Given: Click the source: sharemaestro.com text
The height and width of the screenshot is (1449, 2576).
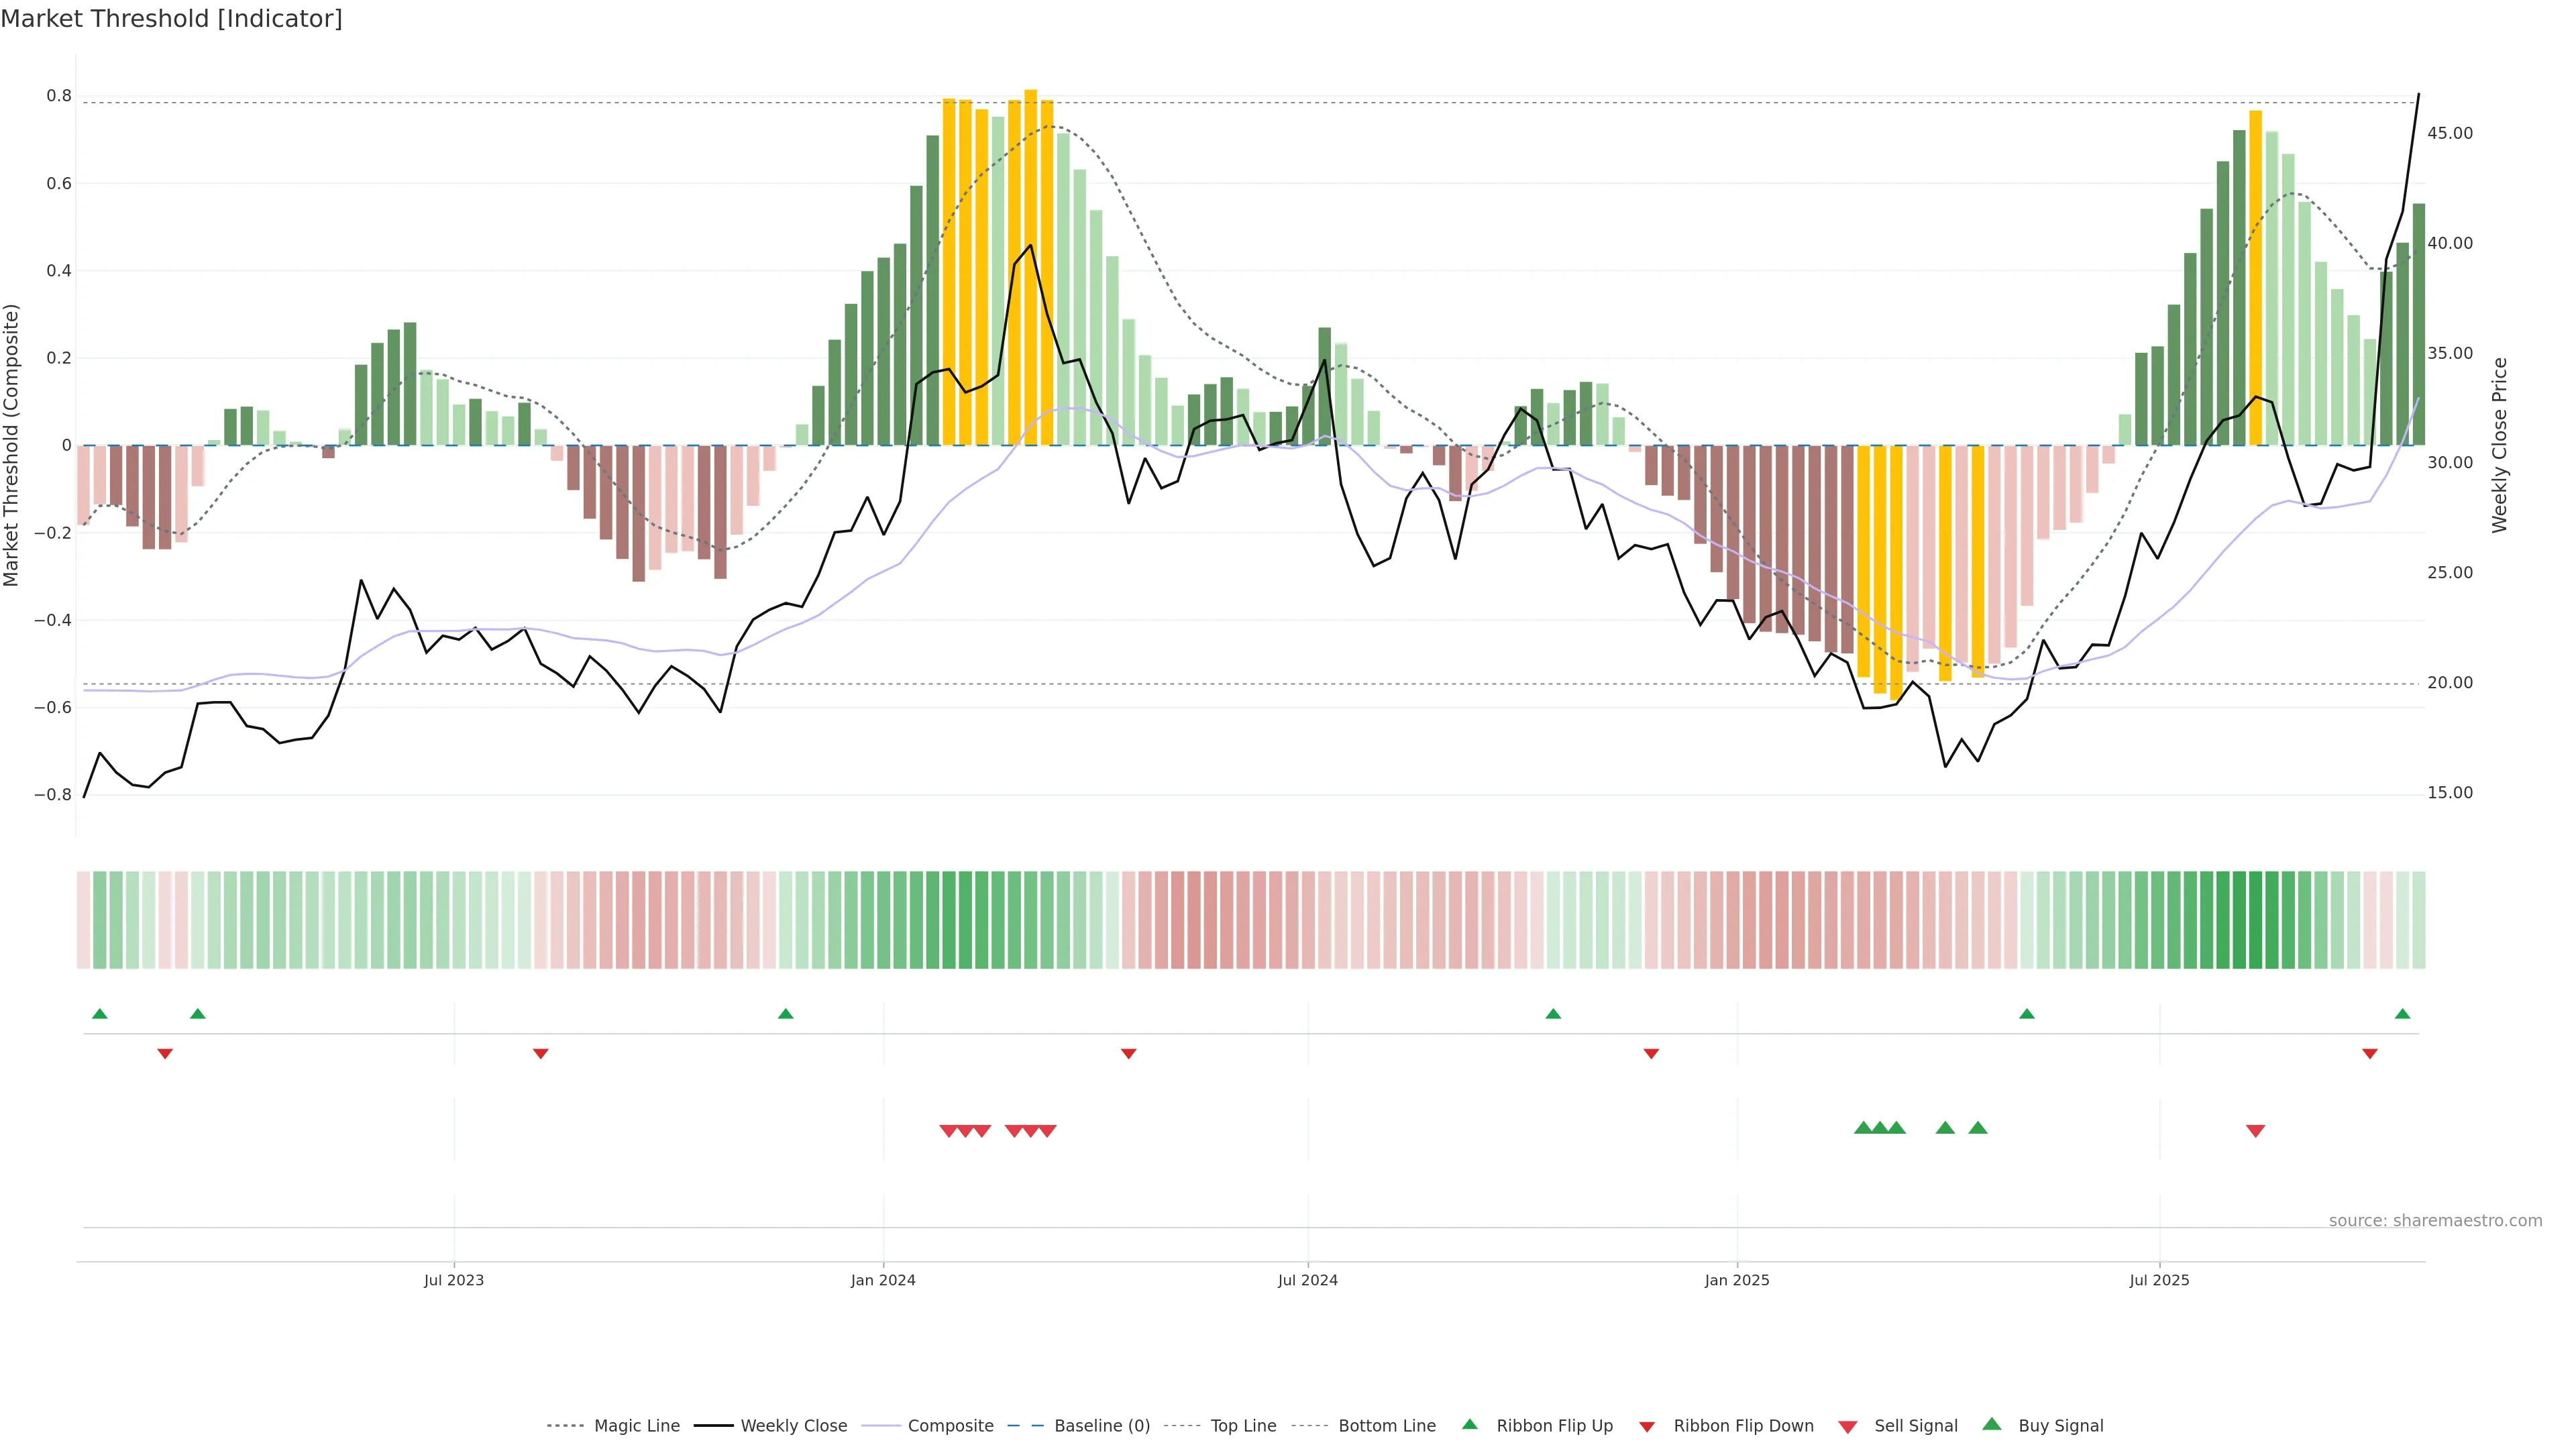Looking at the screenshot, I should (2435, 1221).
